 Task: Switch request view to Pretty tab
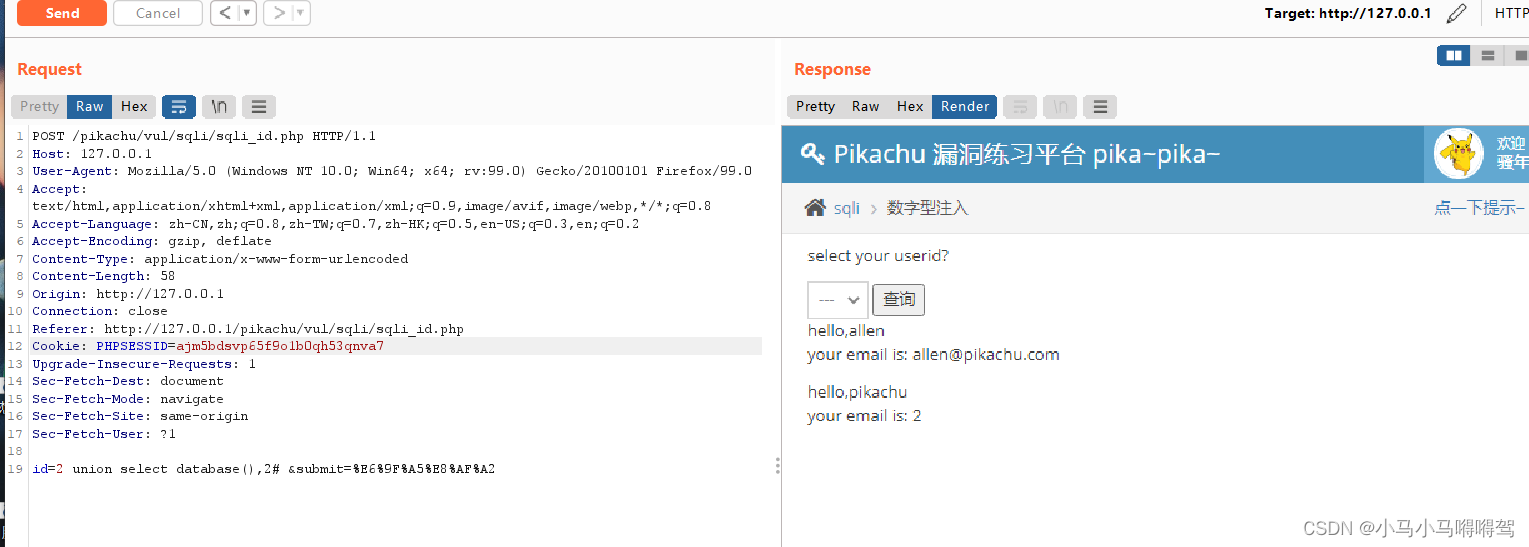[39, 106]
